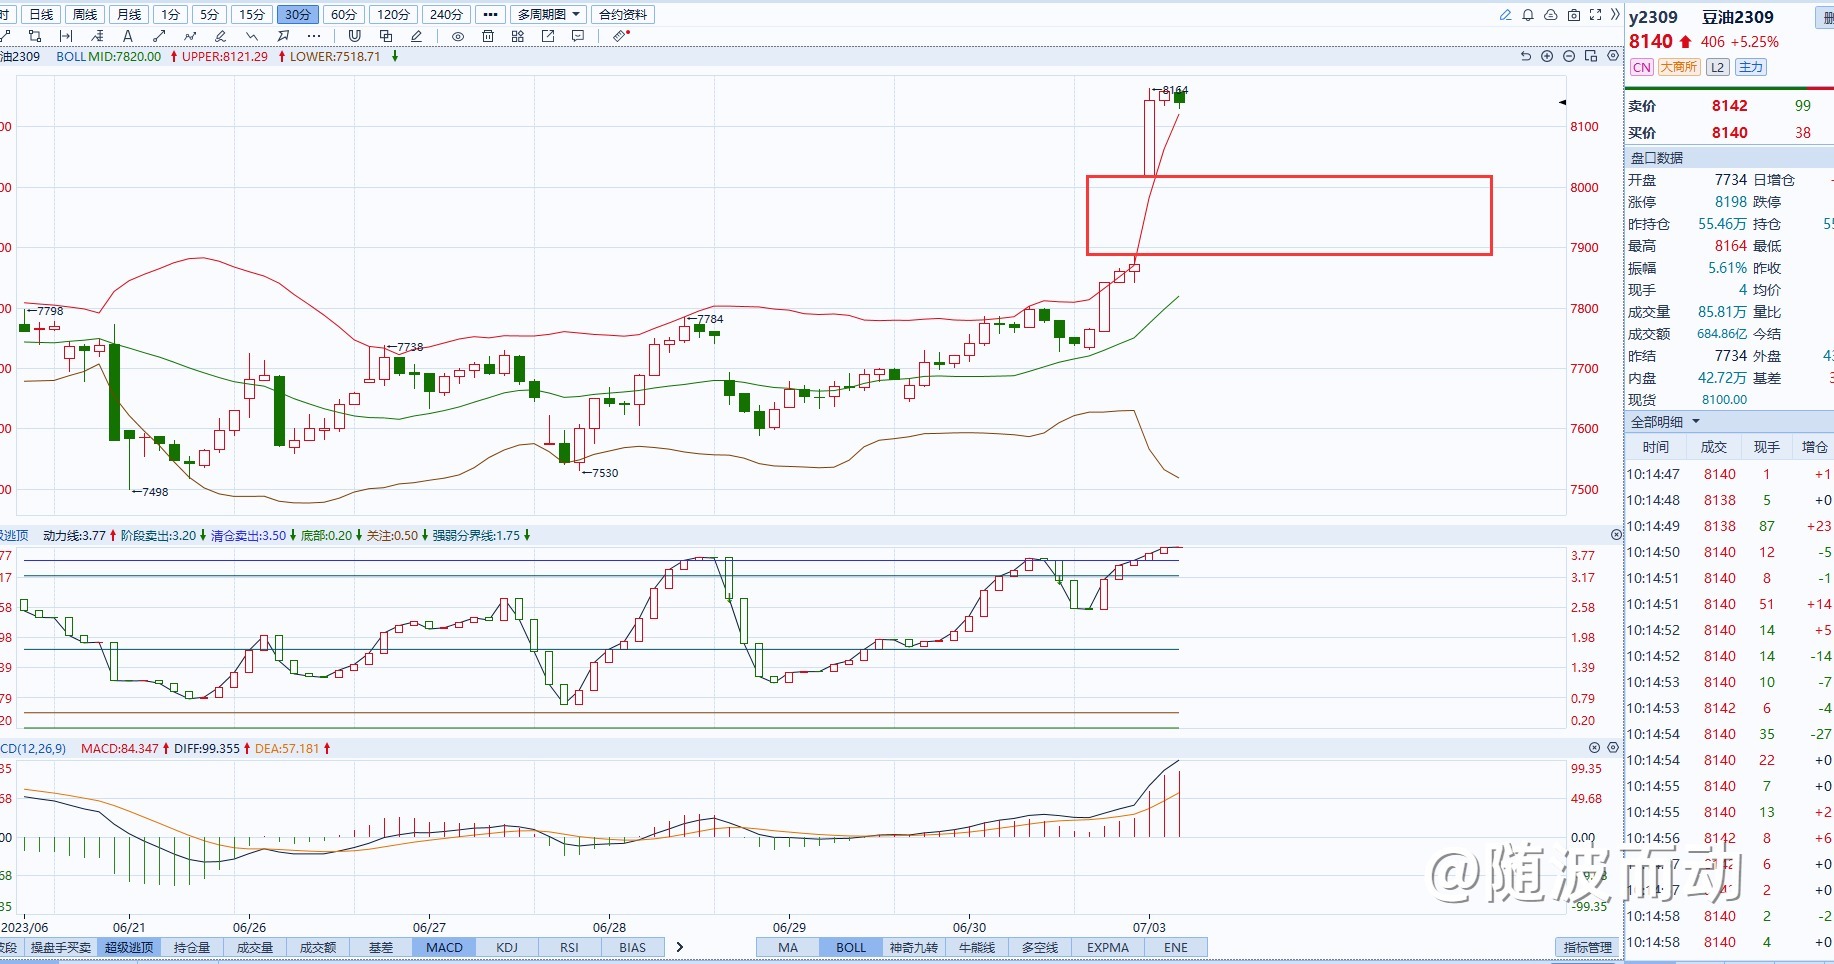Select MACD indicator tab

pyautogui.click(x=444, y=948)
